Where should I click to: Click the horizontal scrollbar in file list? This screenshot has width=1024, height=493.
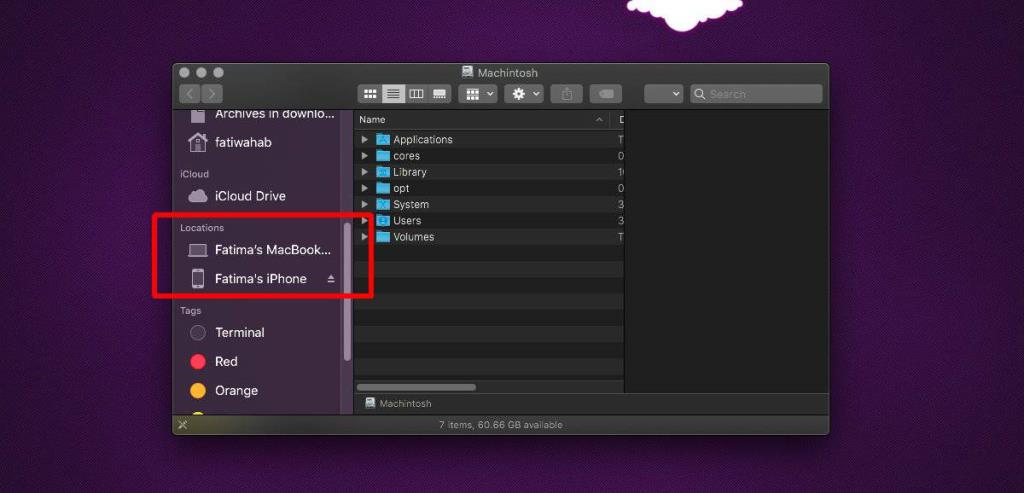416,387
